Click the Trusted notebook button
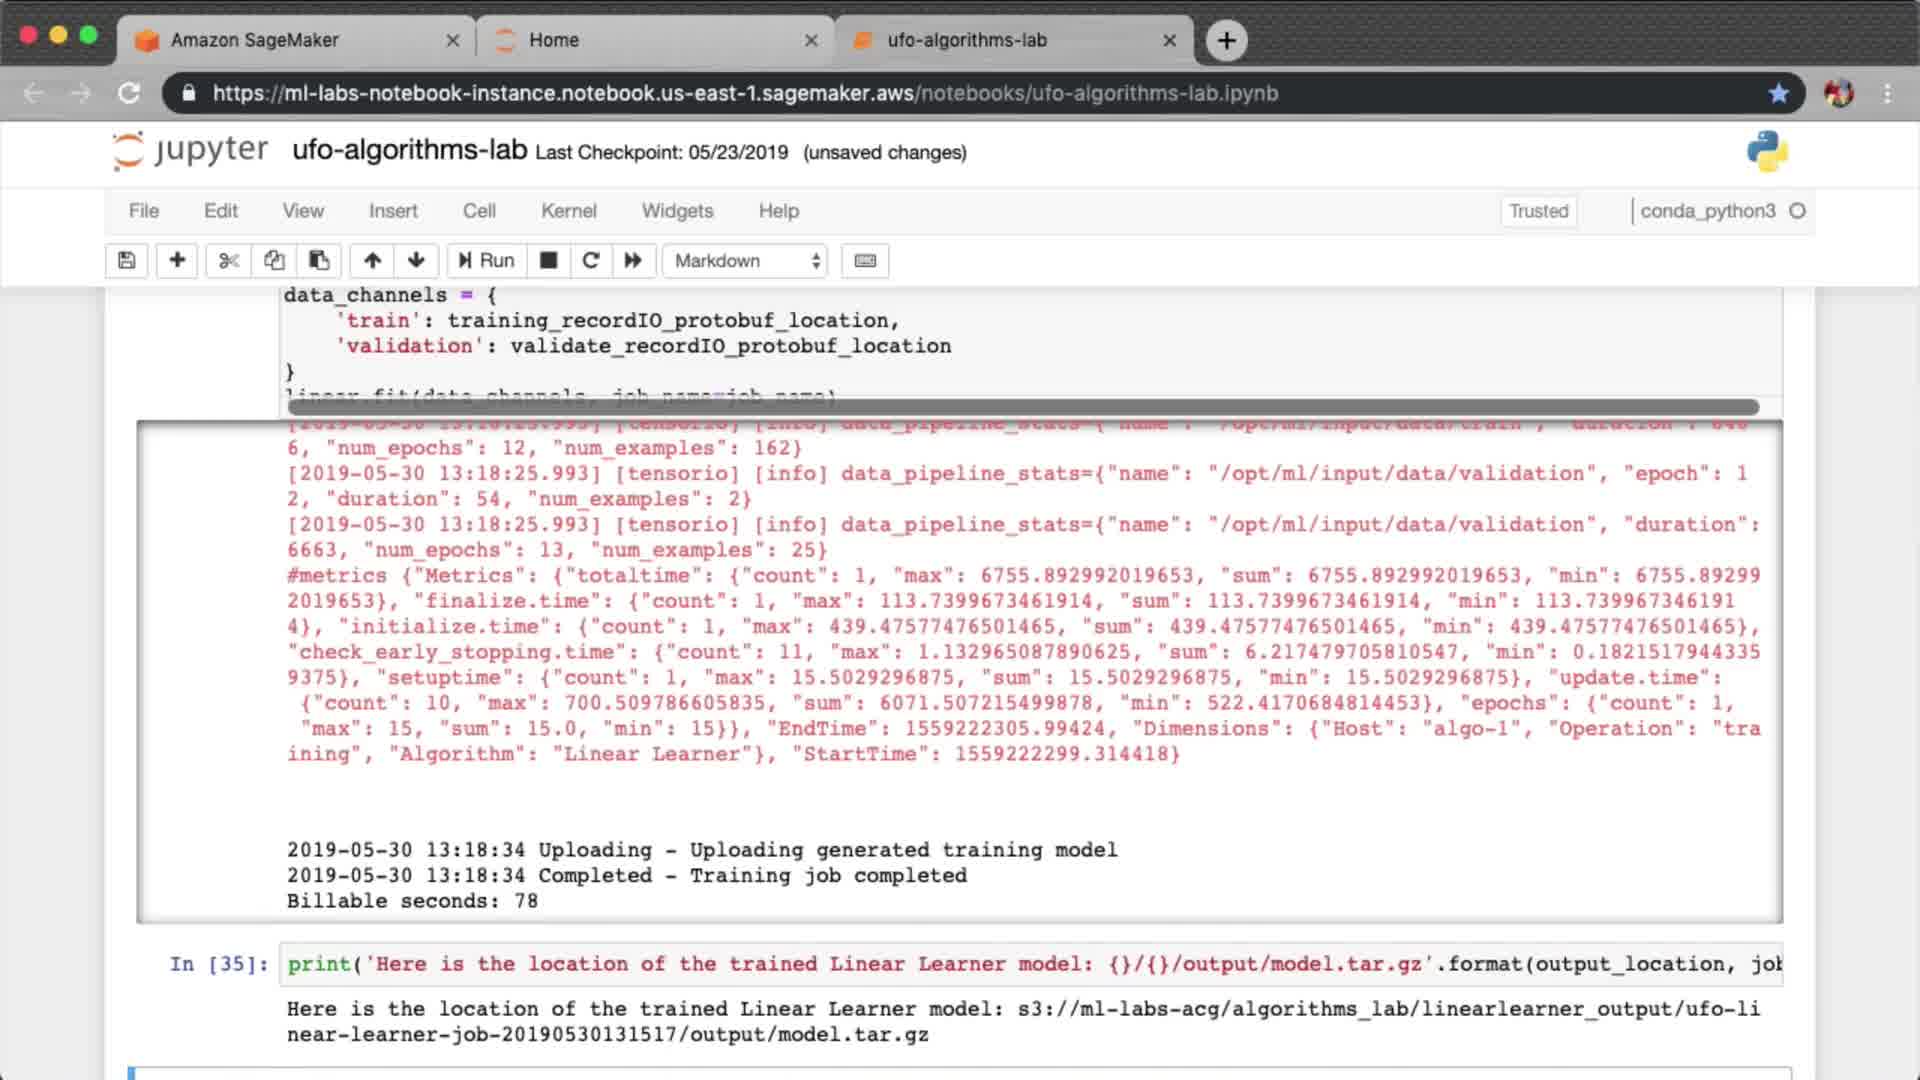 click(1538, 211)
